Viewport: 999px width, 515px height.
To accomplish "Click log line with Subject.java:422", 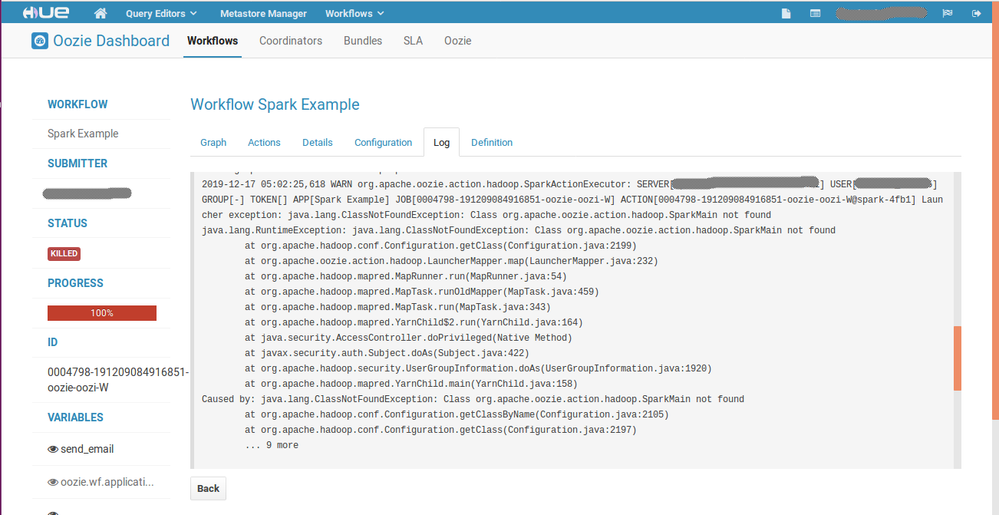I will coord(387,353).
